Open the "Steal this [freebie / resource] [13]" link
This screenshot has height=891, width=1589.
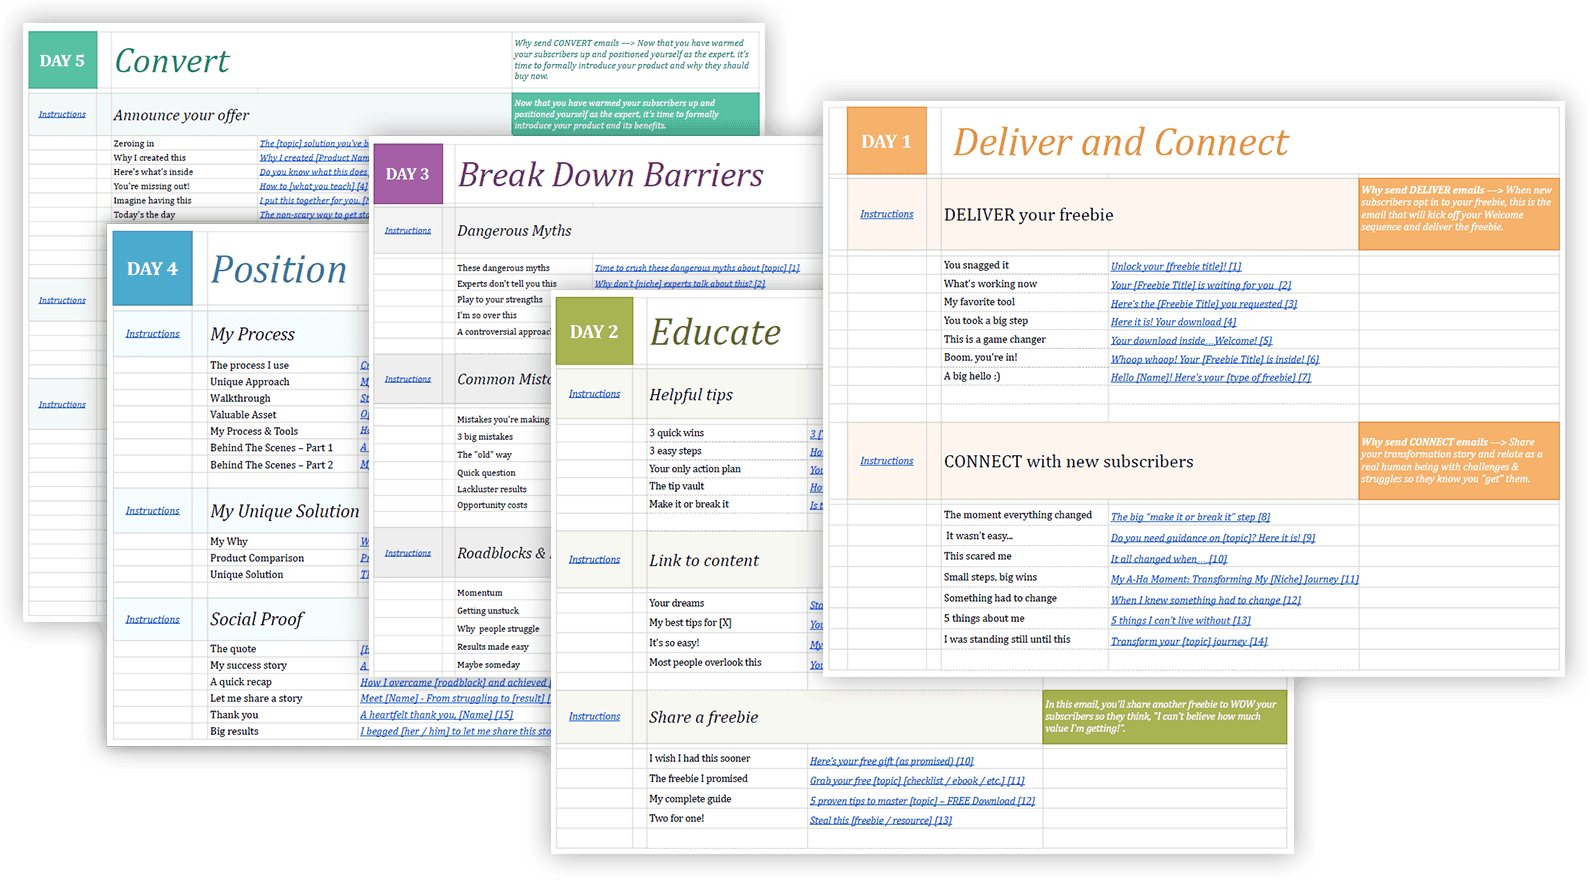pos(880,820)
